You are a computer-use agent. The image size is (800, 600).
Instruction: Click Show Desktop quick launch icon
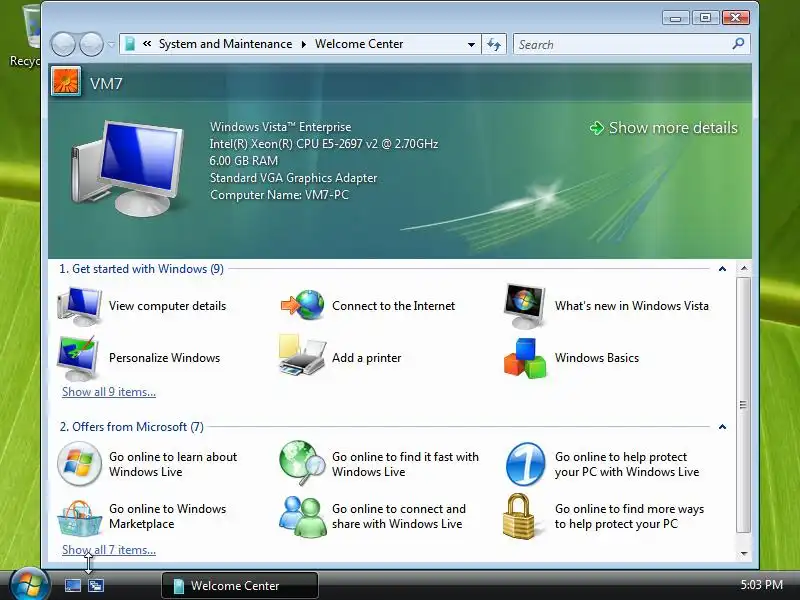(x=73, y=585)
